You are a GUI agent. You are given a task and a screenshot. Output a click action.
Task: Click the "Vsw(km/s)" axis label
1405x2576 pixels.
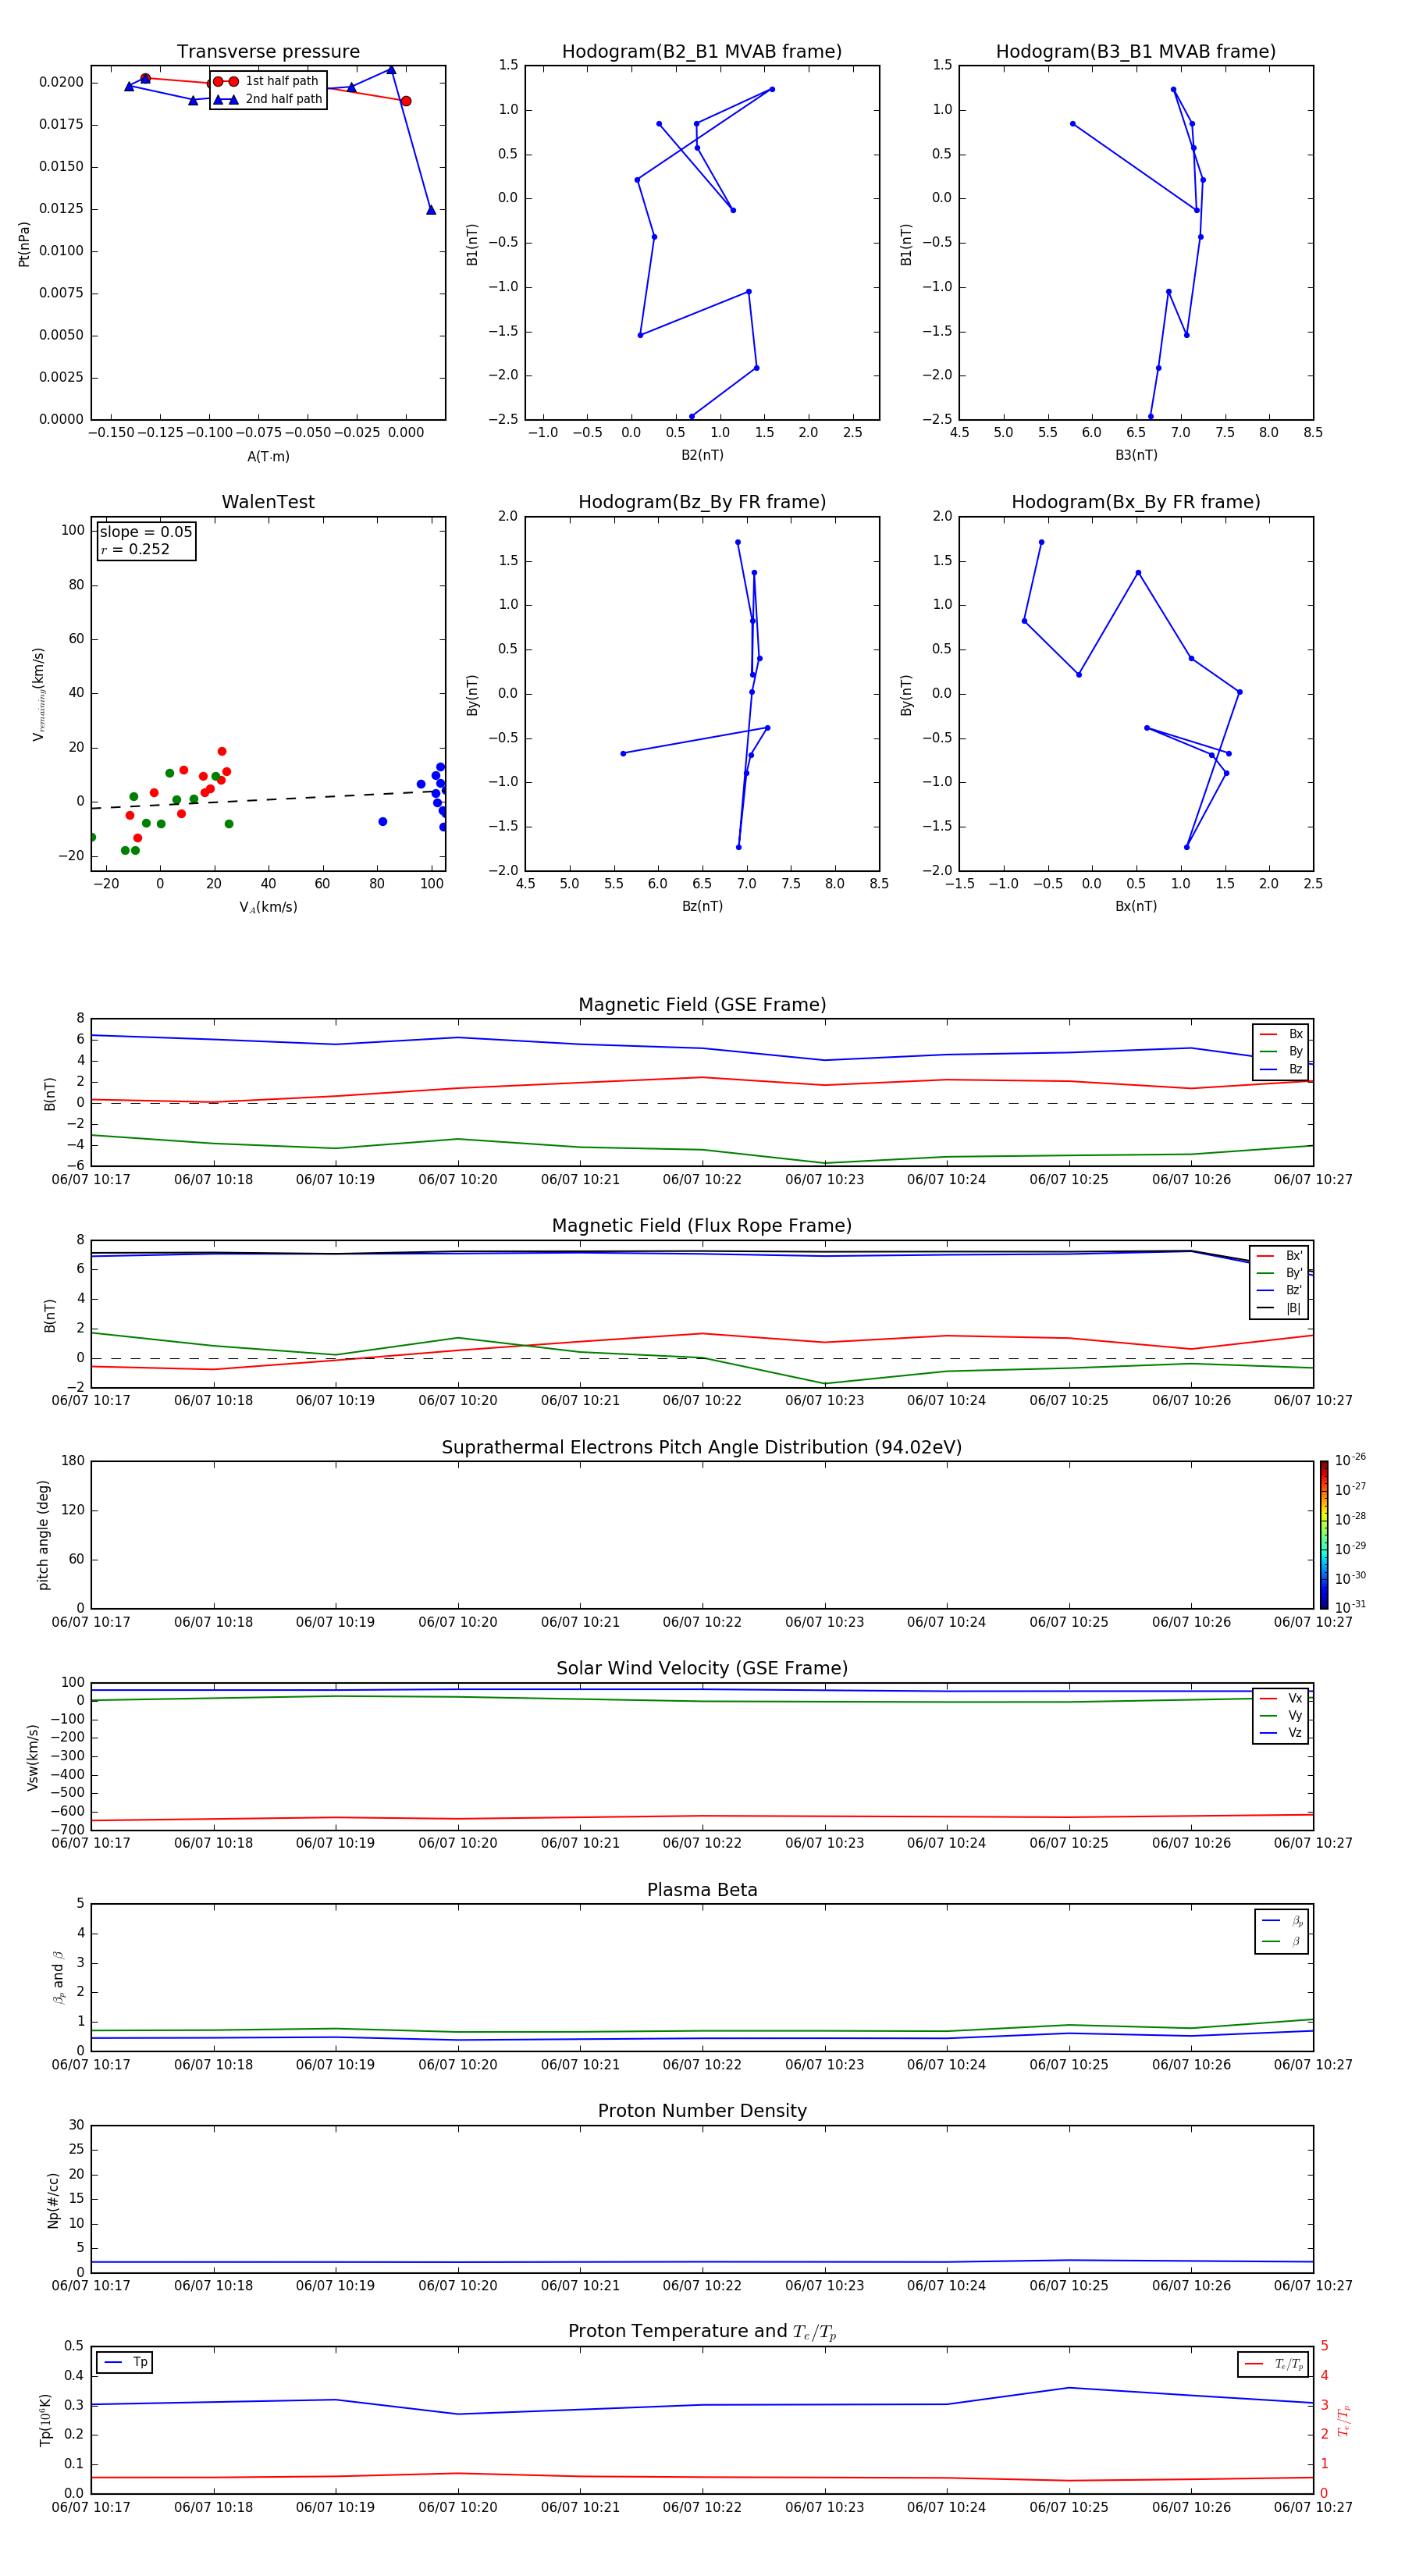point(33,1757)
